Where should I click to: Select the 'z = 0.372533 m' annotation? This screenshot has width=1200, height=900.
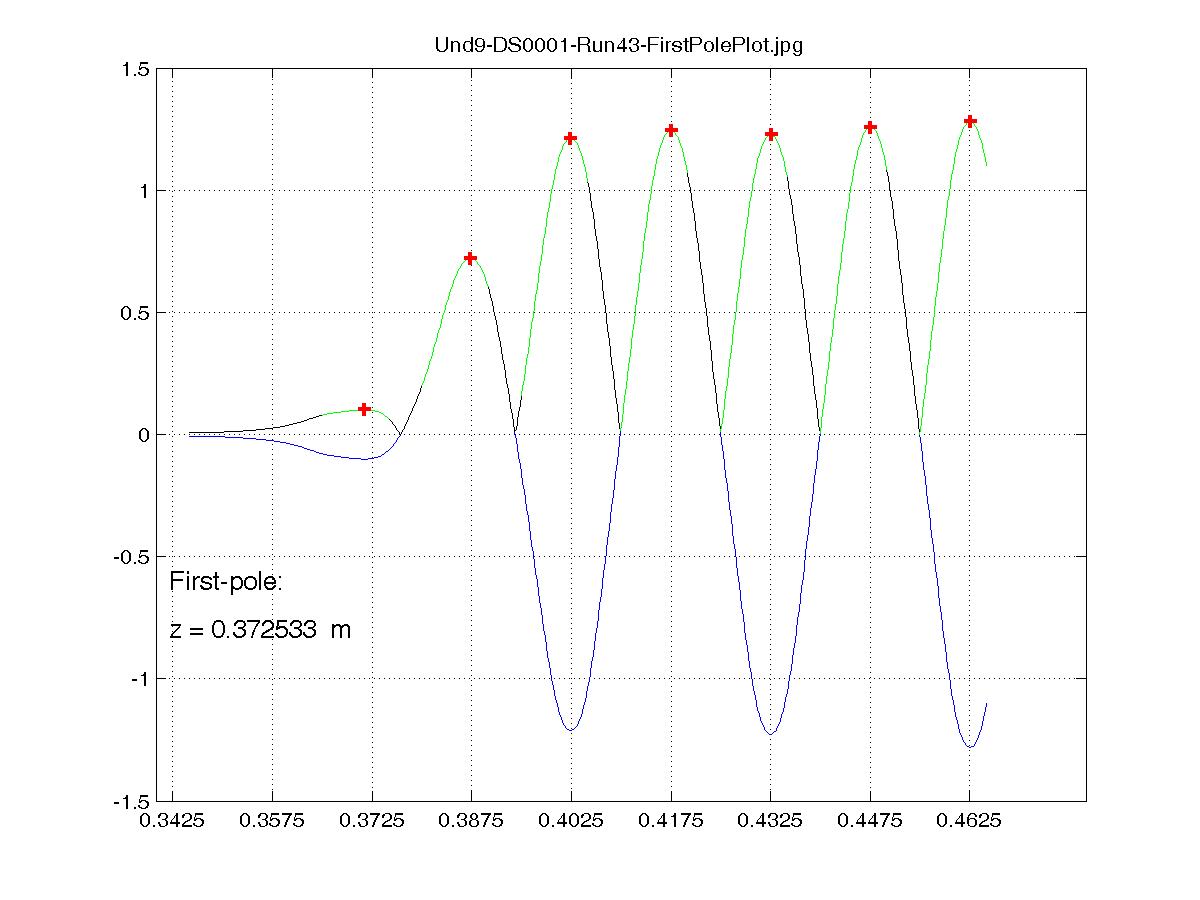[x=260, y=630]
